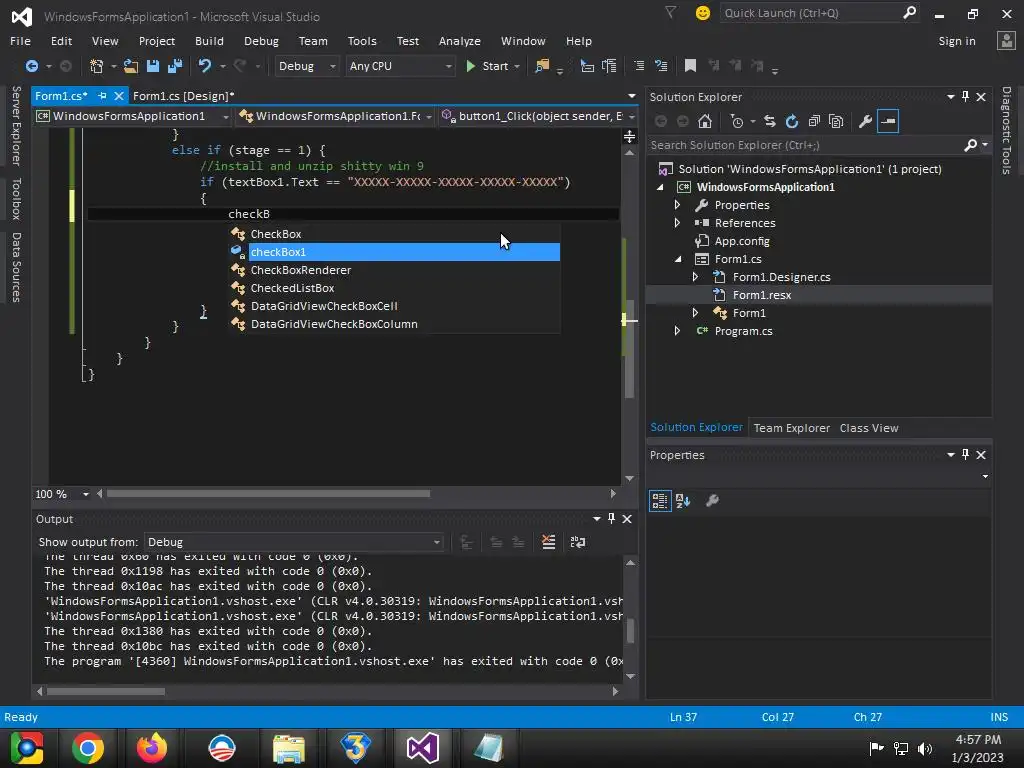Viewport: 1024px width, 768px height.
Task: Click the green Start debugging icon
Action: coord(470,66)
